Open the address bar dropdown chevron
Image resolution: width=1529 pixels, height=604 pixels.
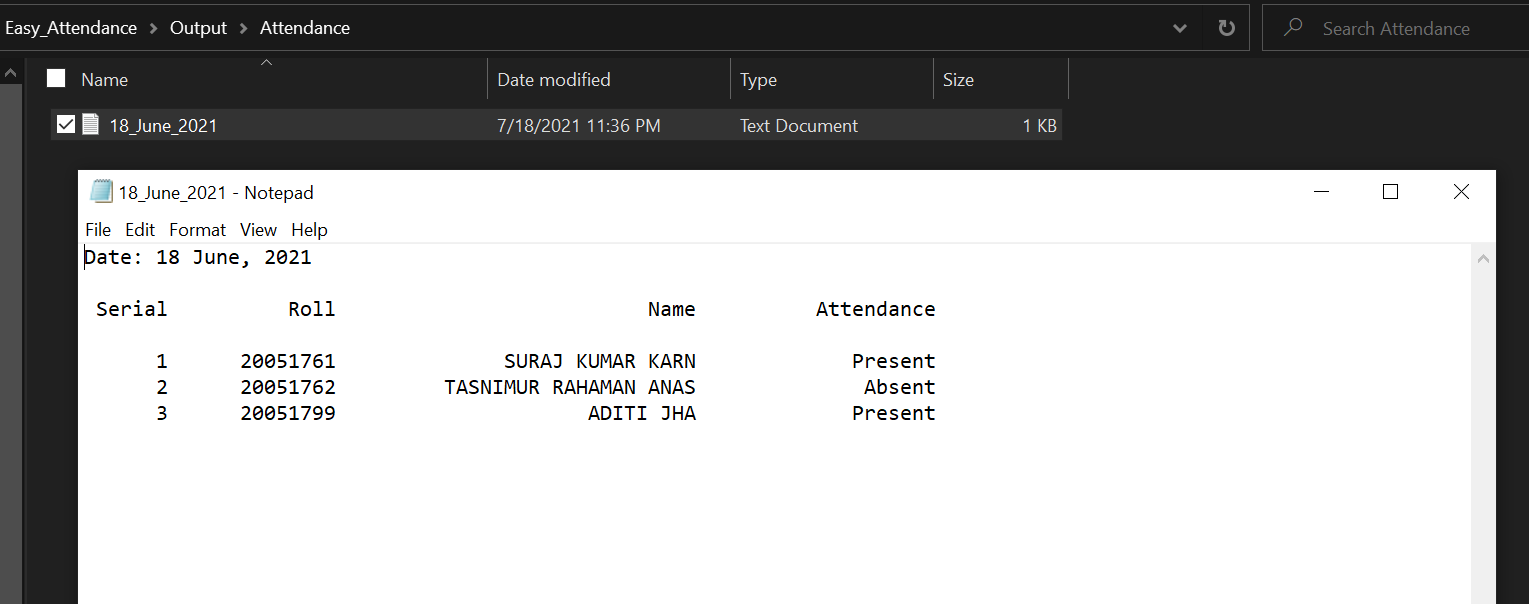1179,28
